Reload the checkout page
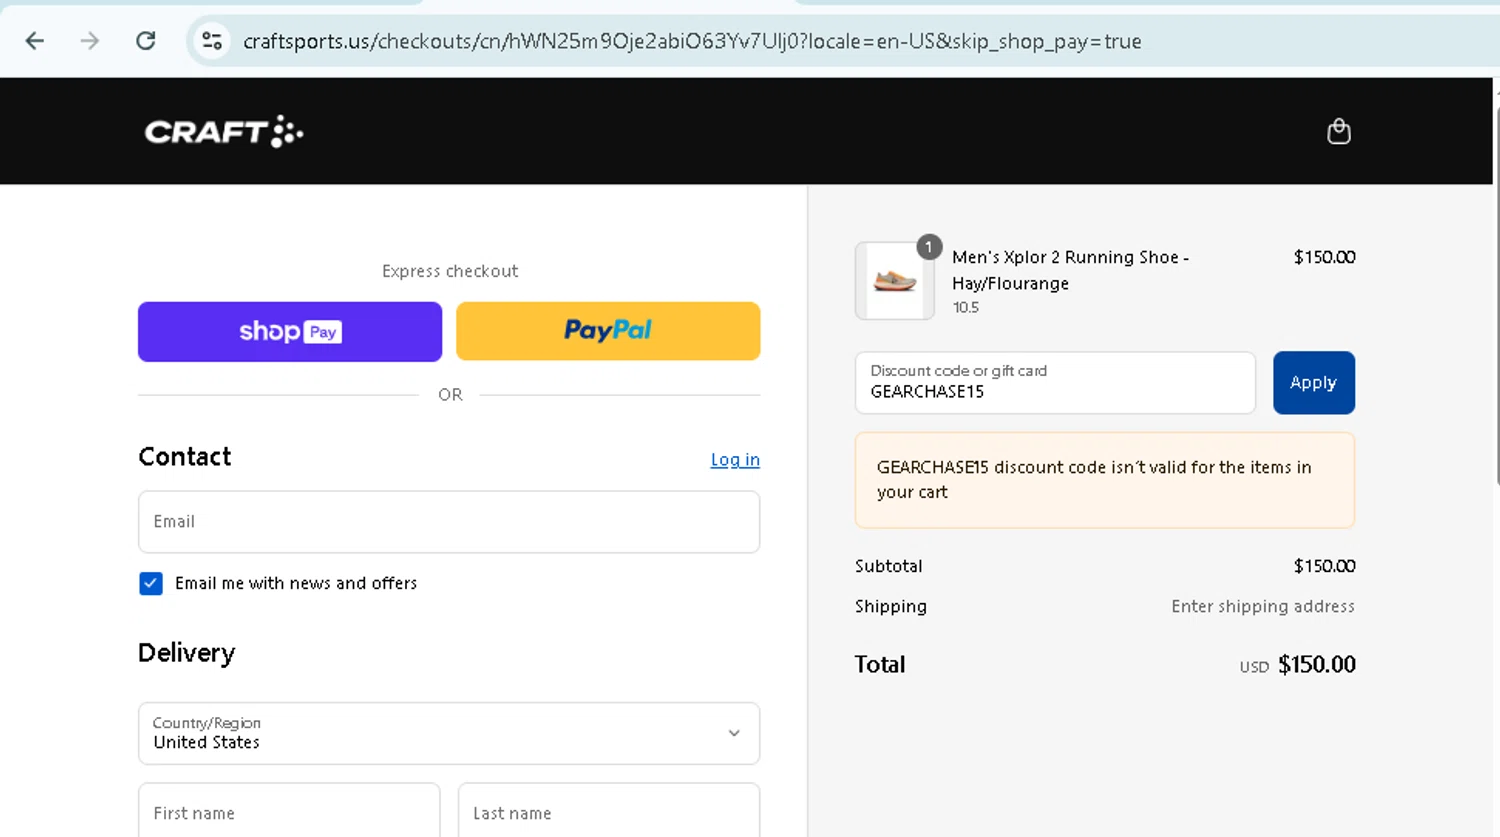The height and width of the screenshot is (837, 1500). tap(146, 41)
